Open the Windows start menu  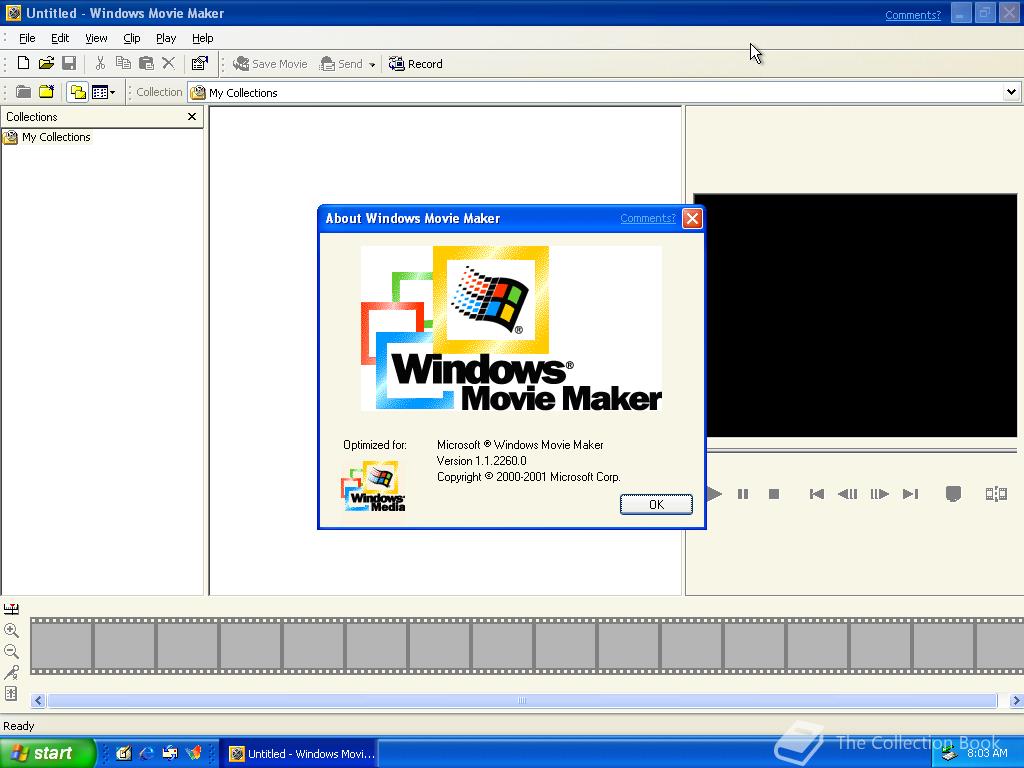click(47, 753)
